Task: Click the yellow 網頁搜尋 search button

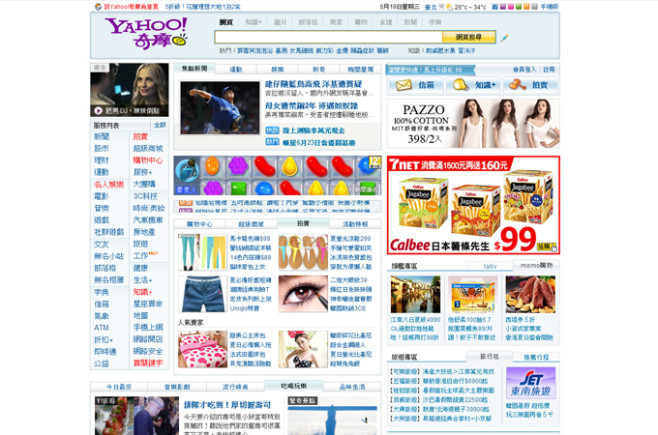Action: pyautogui.click(x=469, y=37)
